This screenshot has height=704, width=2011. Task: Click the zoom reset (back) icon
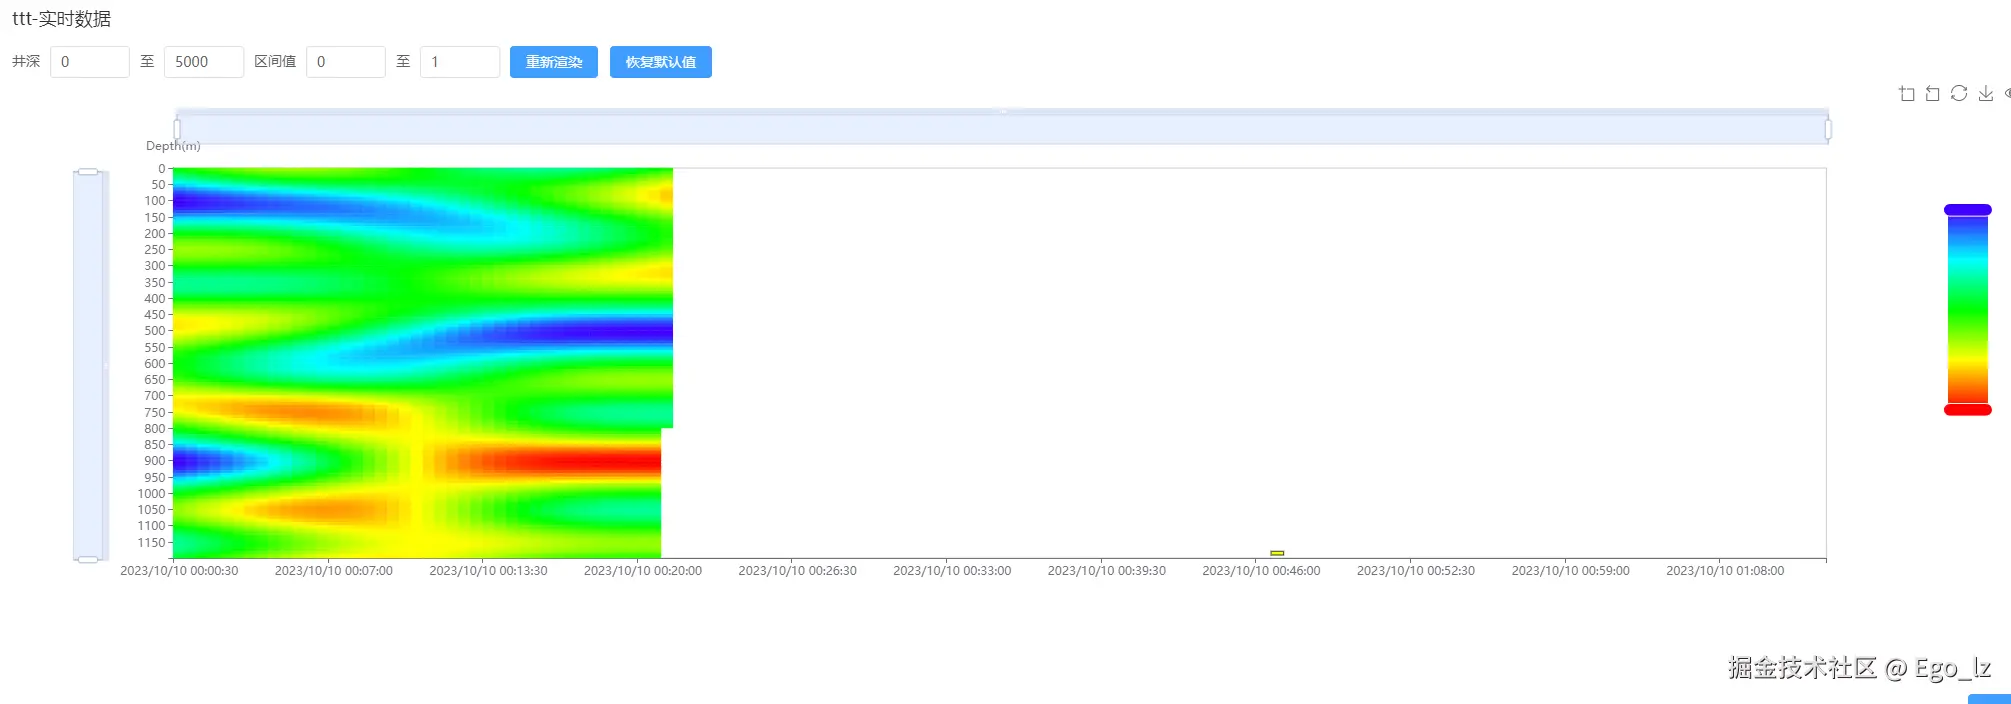[1933, 93]
